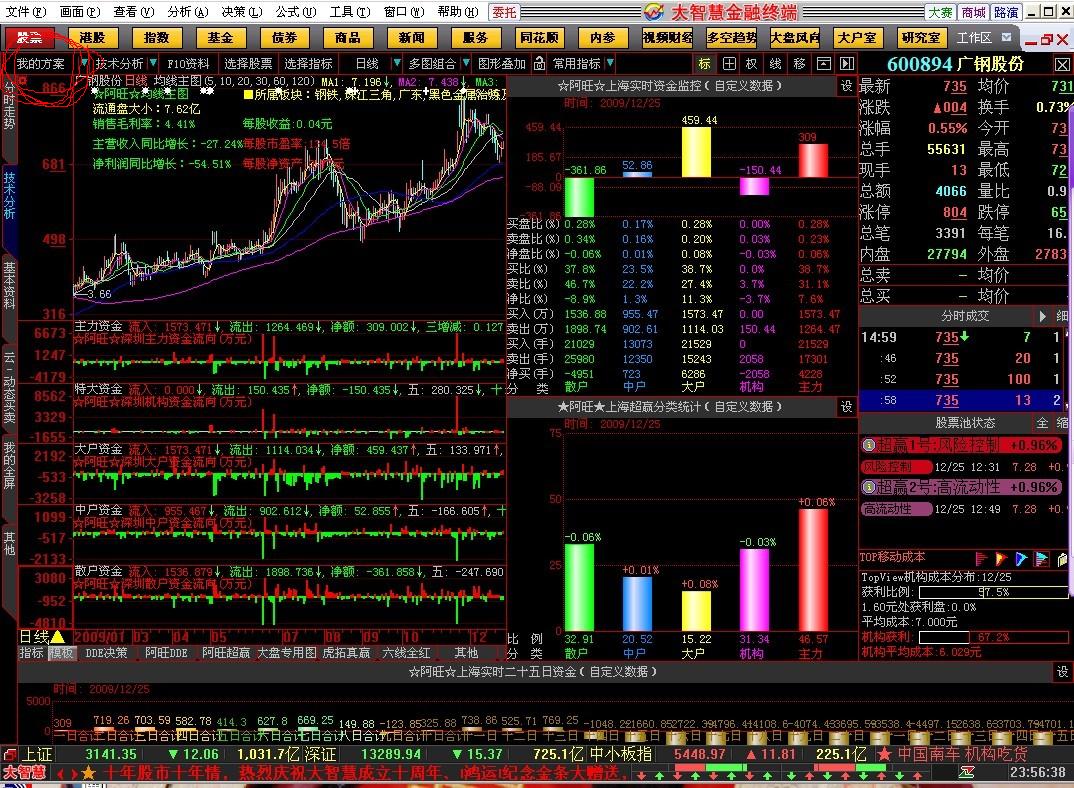Click the 设 button of 上海超赢分类统计 panel

(x=847, y=406)
